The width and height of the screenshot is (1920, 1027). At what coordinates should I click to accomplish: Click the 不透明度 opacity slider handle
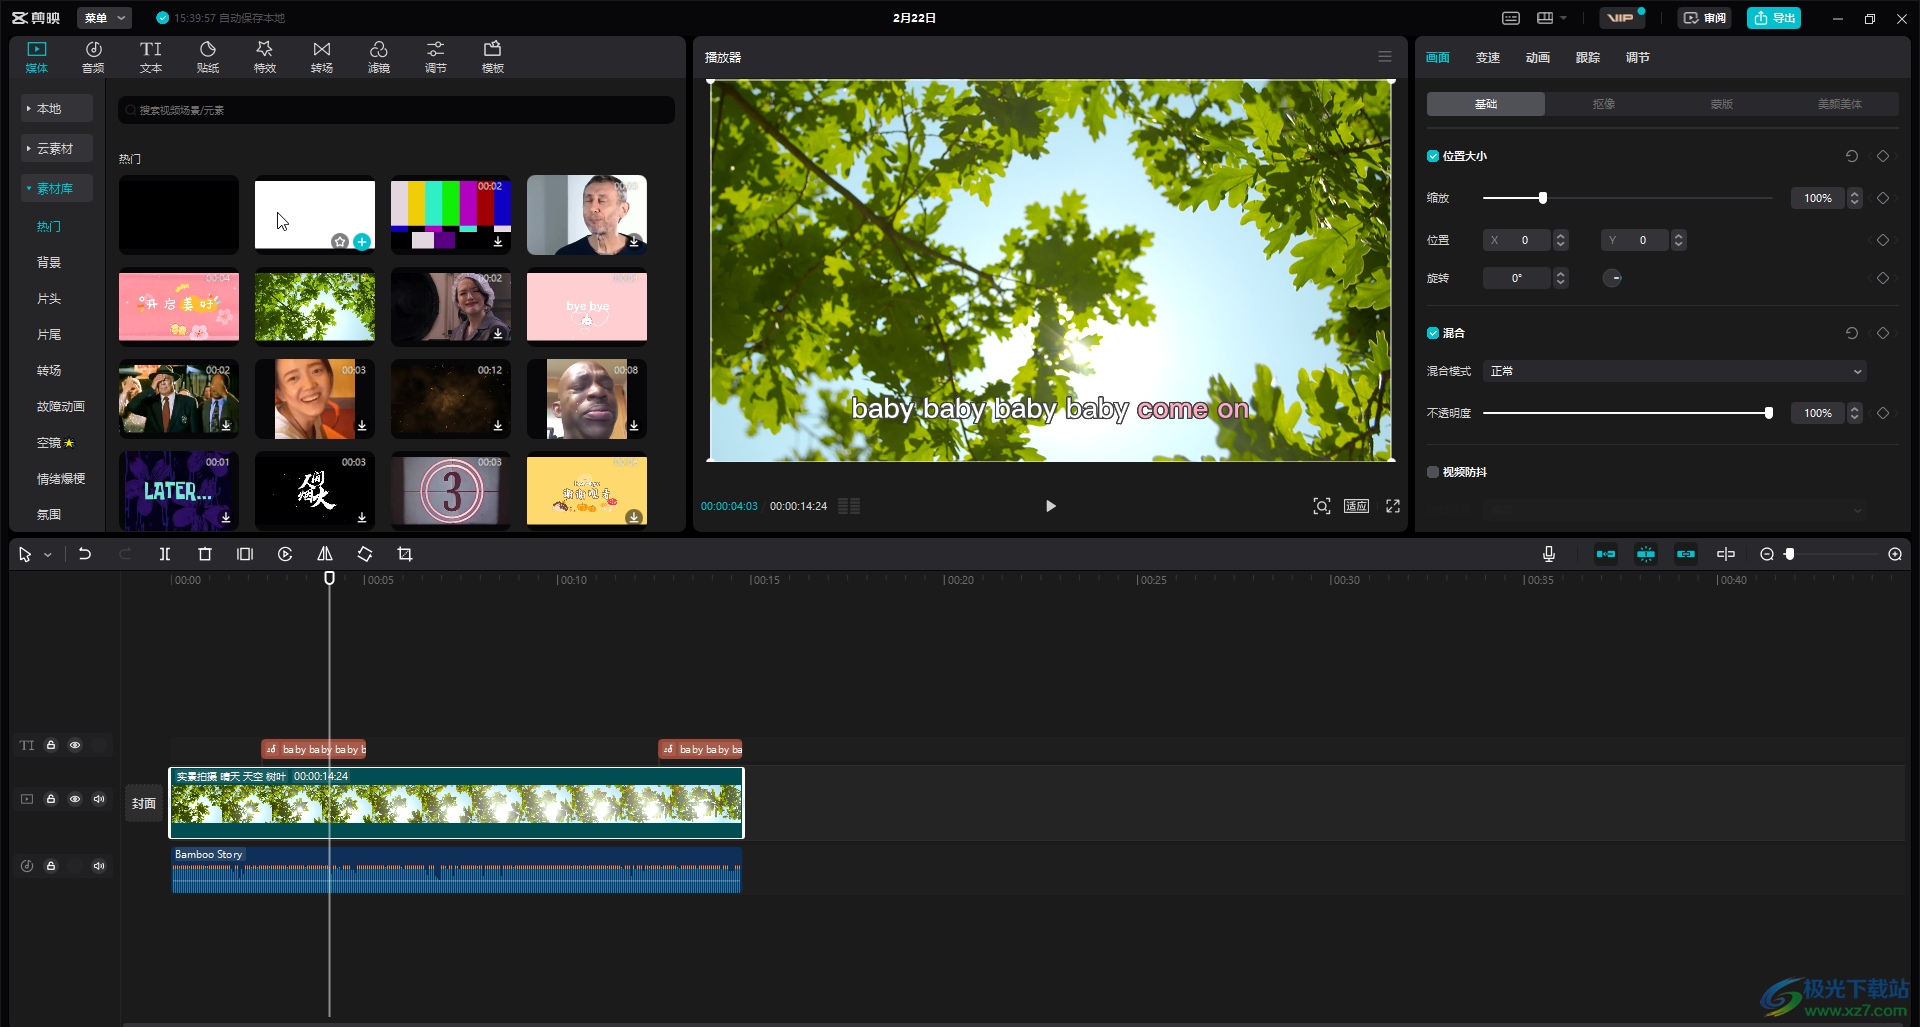coord(1769,413)
